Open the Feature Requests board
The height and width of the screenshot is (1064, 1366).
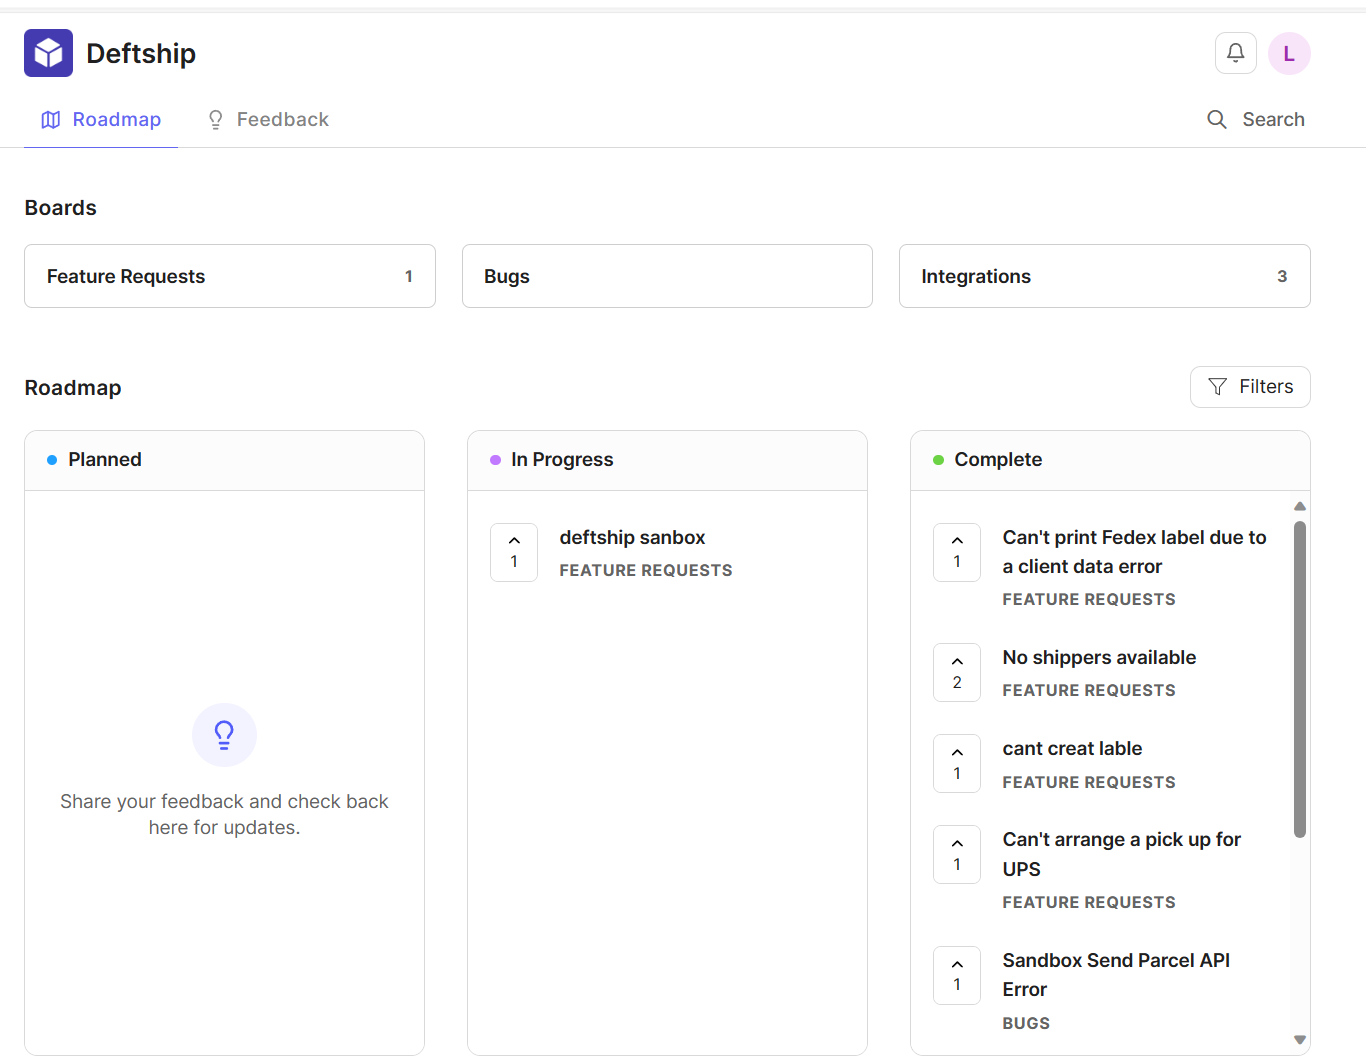(230, 276)
